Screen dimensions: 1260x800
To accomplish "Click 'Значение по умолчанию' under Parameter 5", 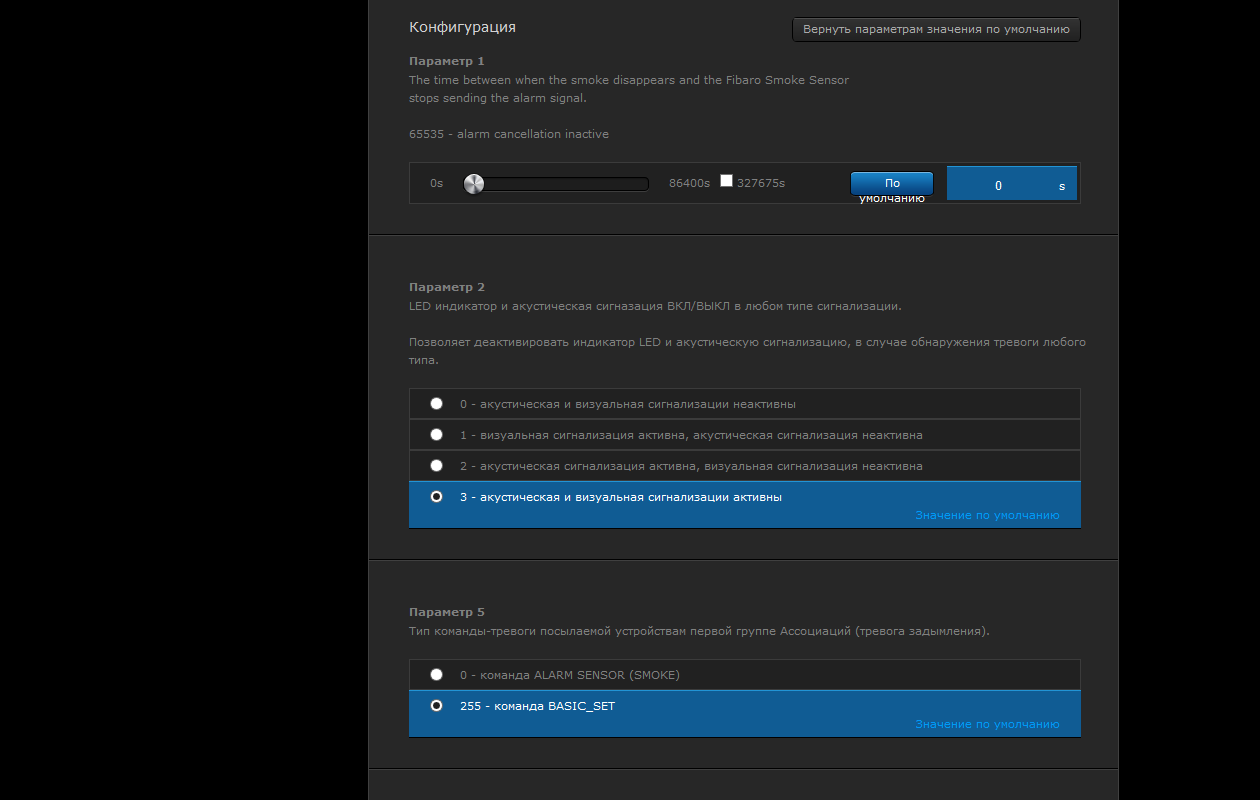I will click(x=987, y=724).
